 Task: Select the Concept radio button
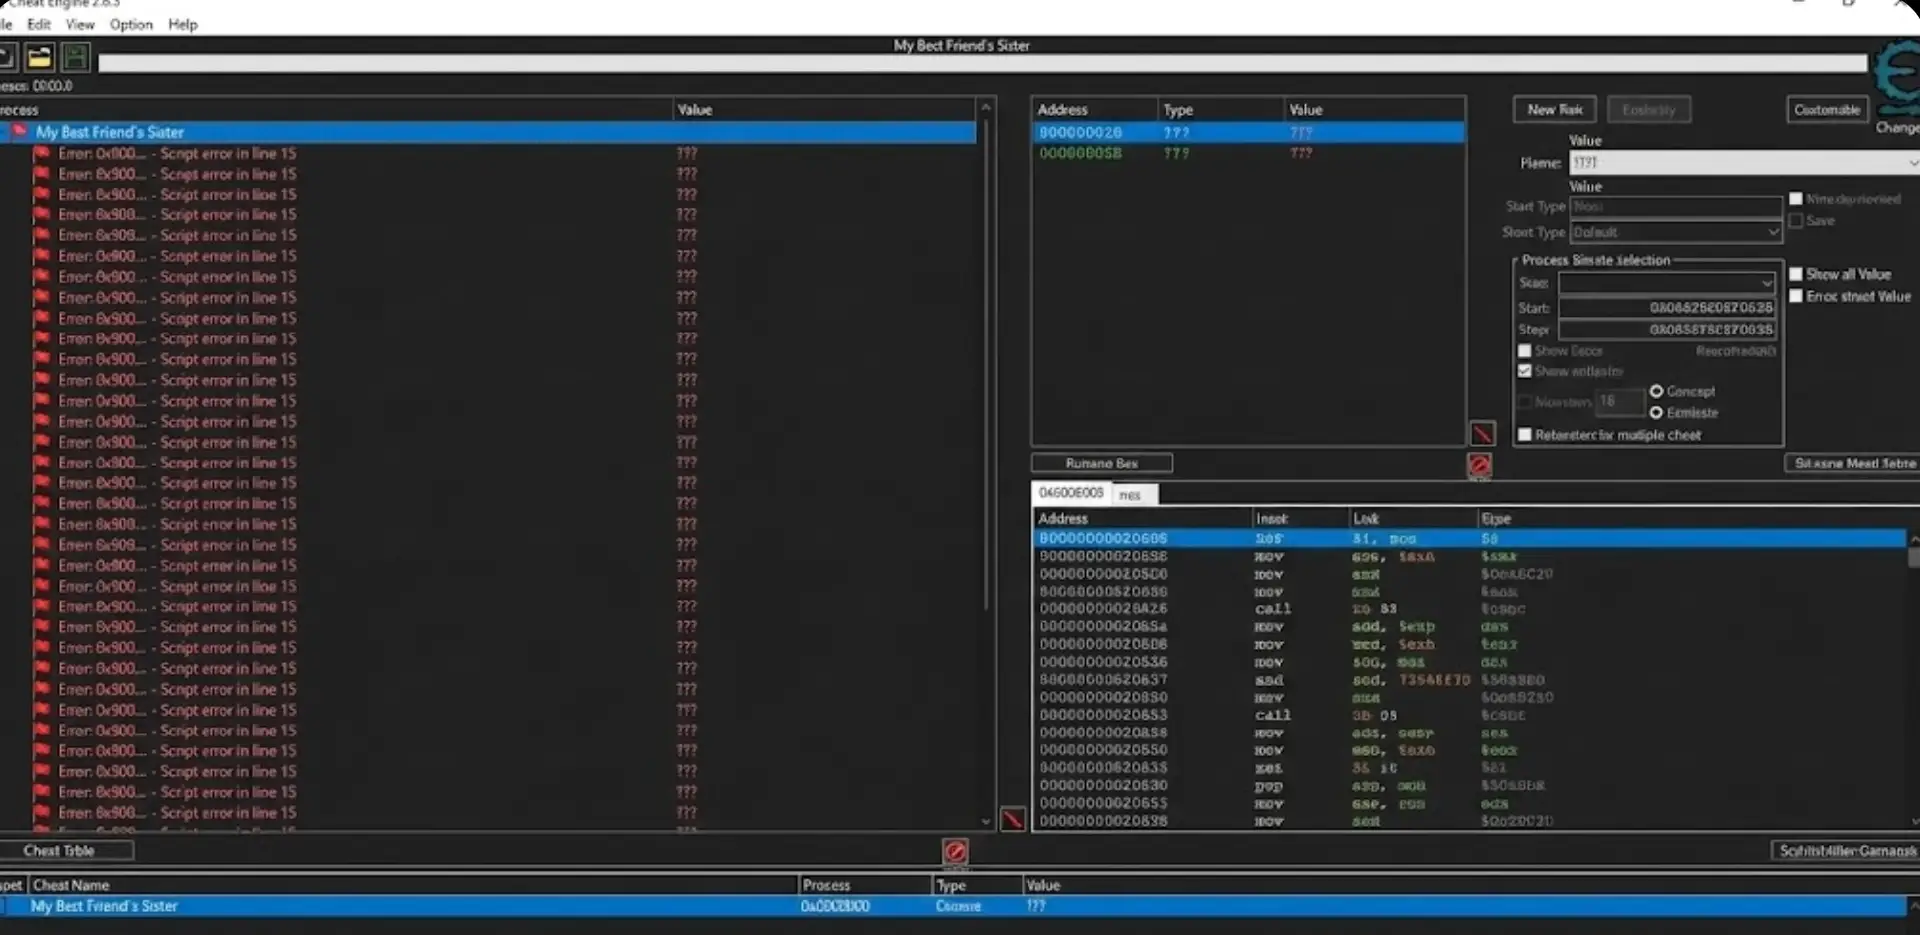[x=1657, y=391]
